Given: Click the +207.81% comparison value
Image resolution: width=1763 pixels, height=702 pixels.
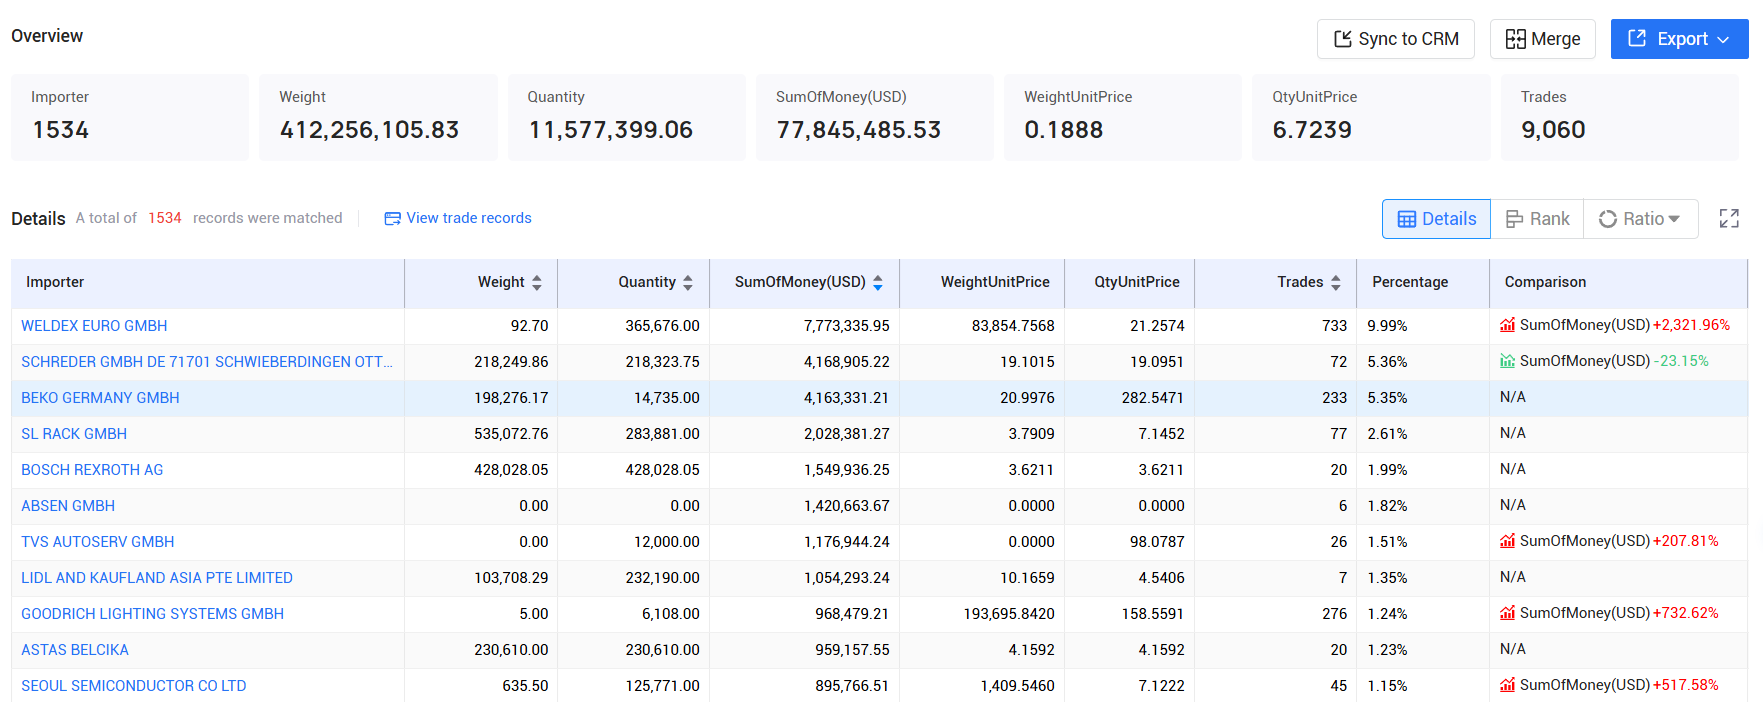Looking at the screenshot, I should tap(1685, 541).
